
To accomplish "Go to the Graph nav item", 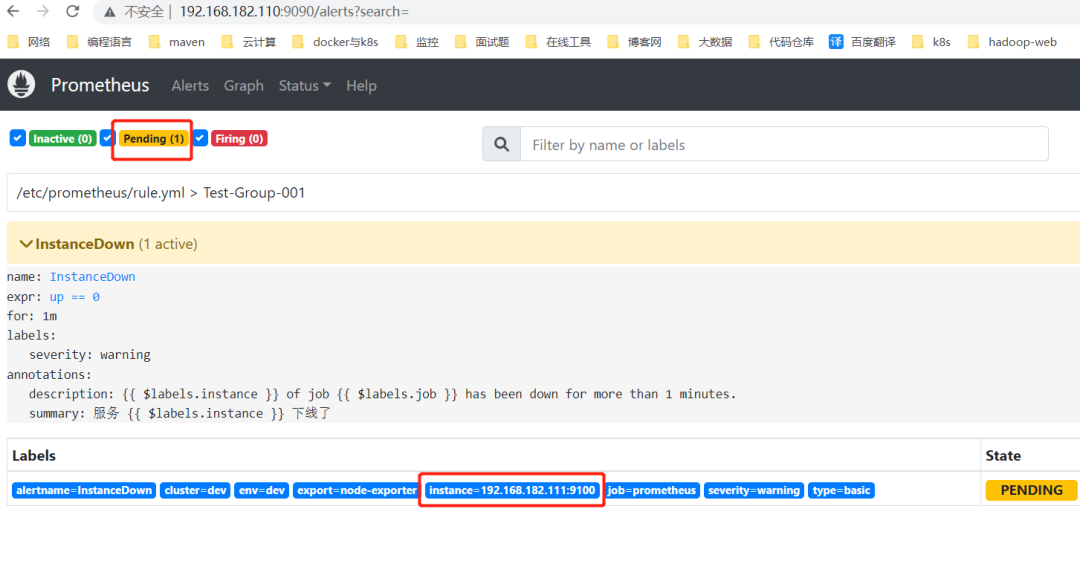I will (244, 85).
